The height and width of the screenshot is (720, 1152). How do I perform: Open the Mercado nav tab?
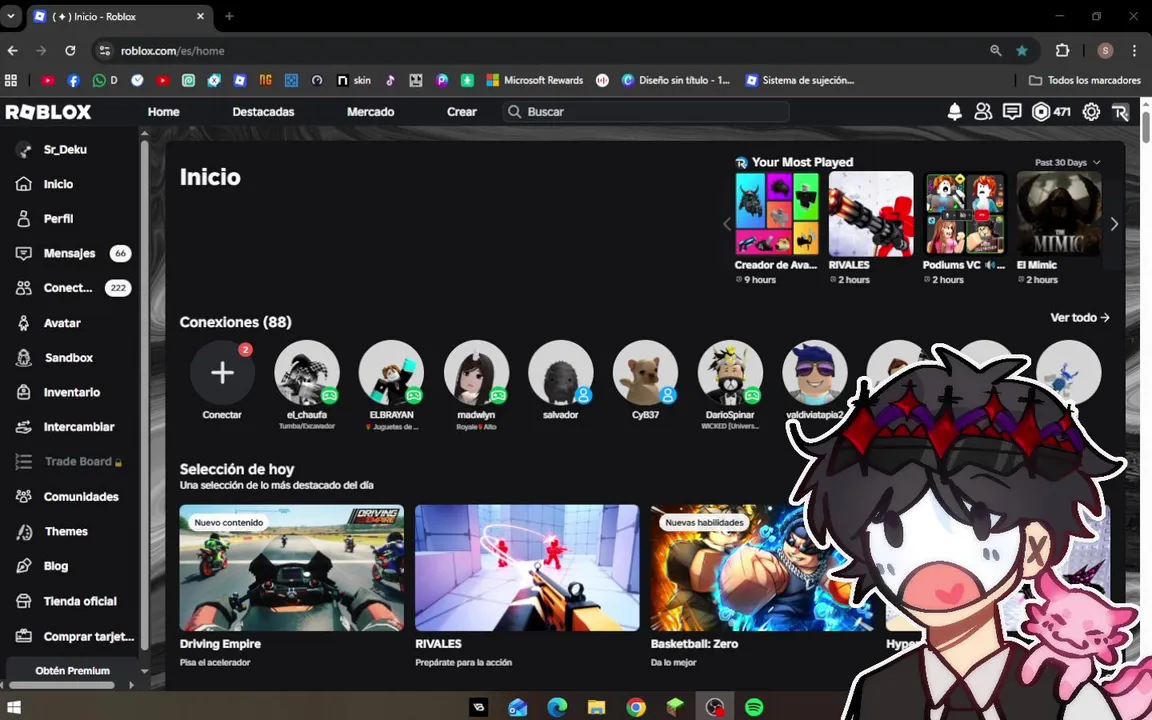[x=370, y=112]
